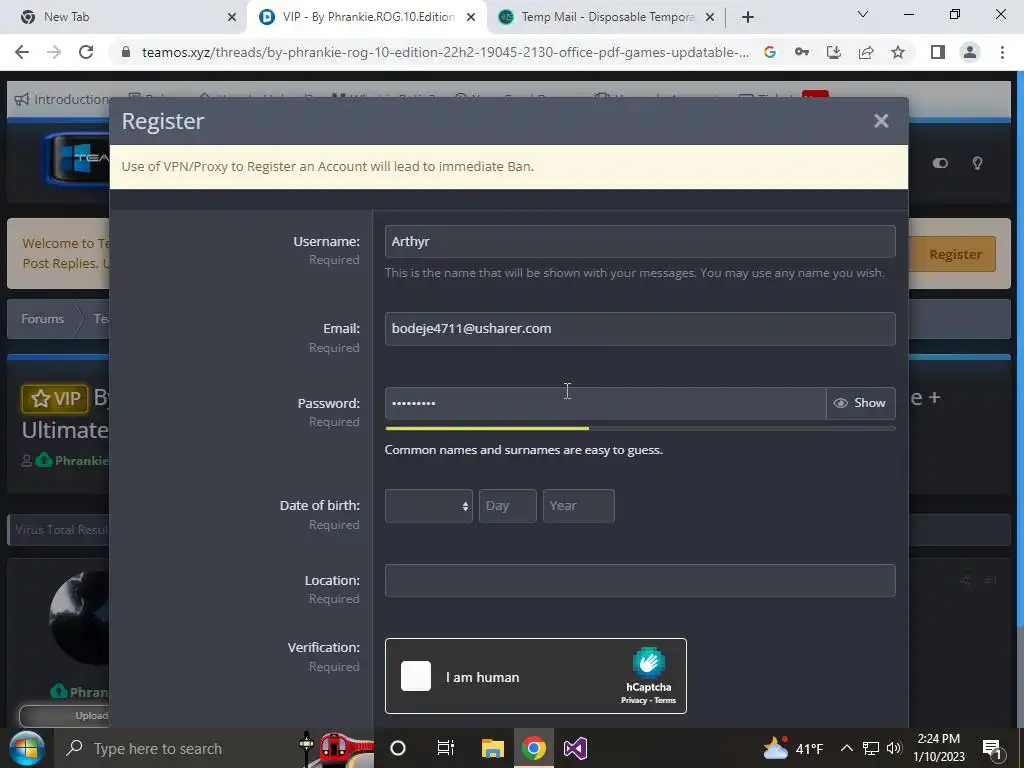Click the install app icon in address bar

click(834, 52)
